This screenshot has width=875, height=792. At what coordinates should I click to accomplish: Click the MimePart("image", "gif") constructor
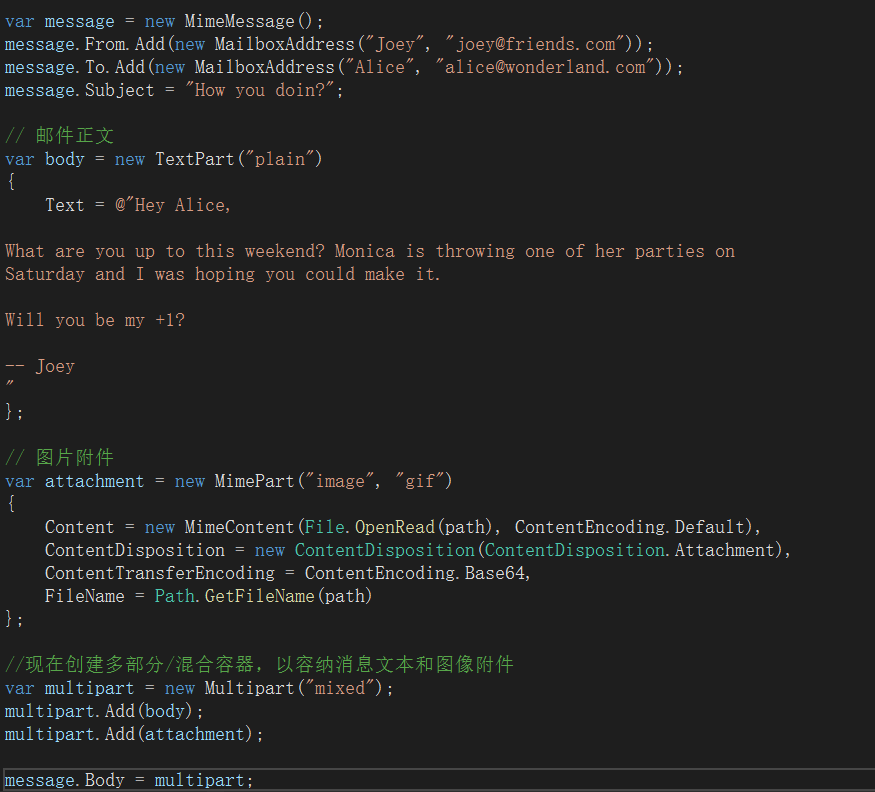tap(332, 481)
